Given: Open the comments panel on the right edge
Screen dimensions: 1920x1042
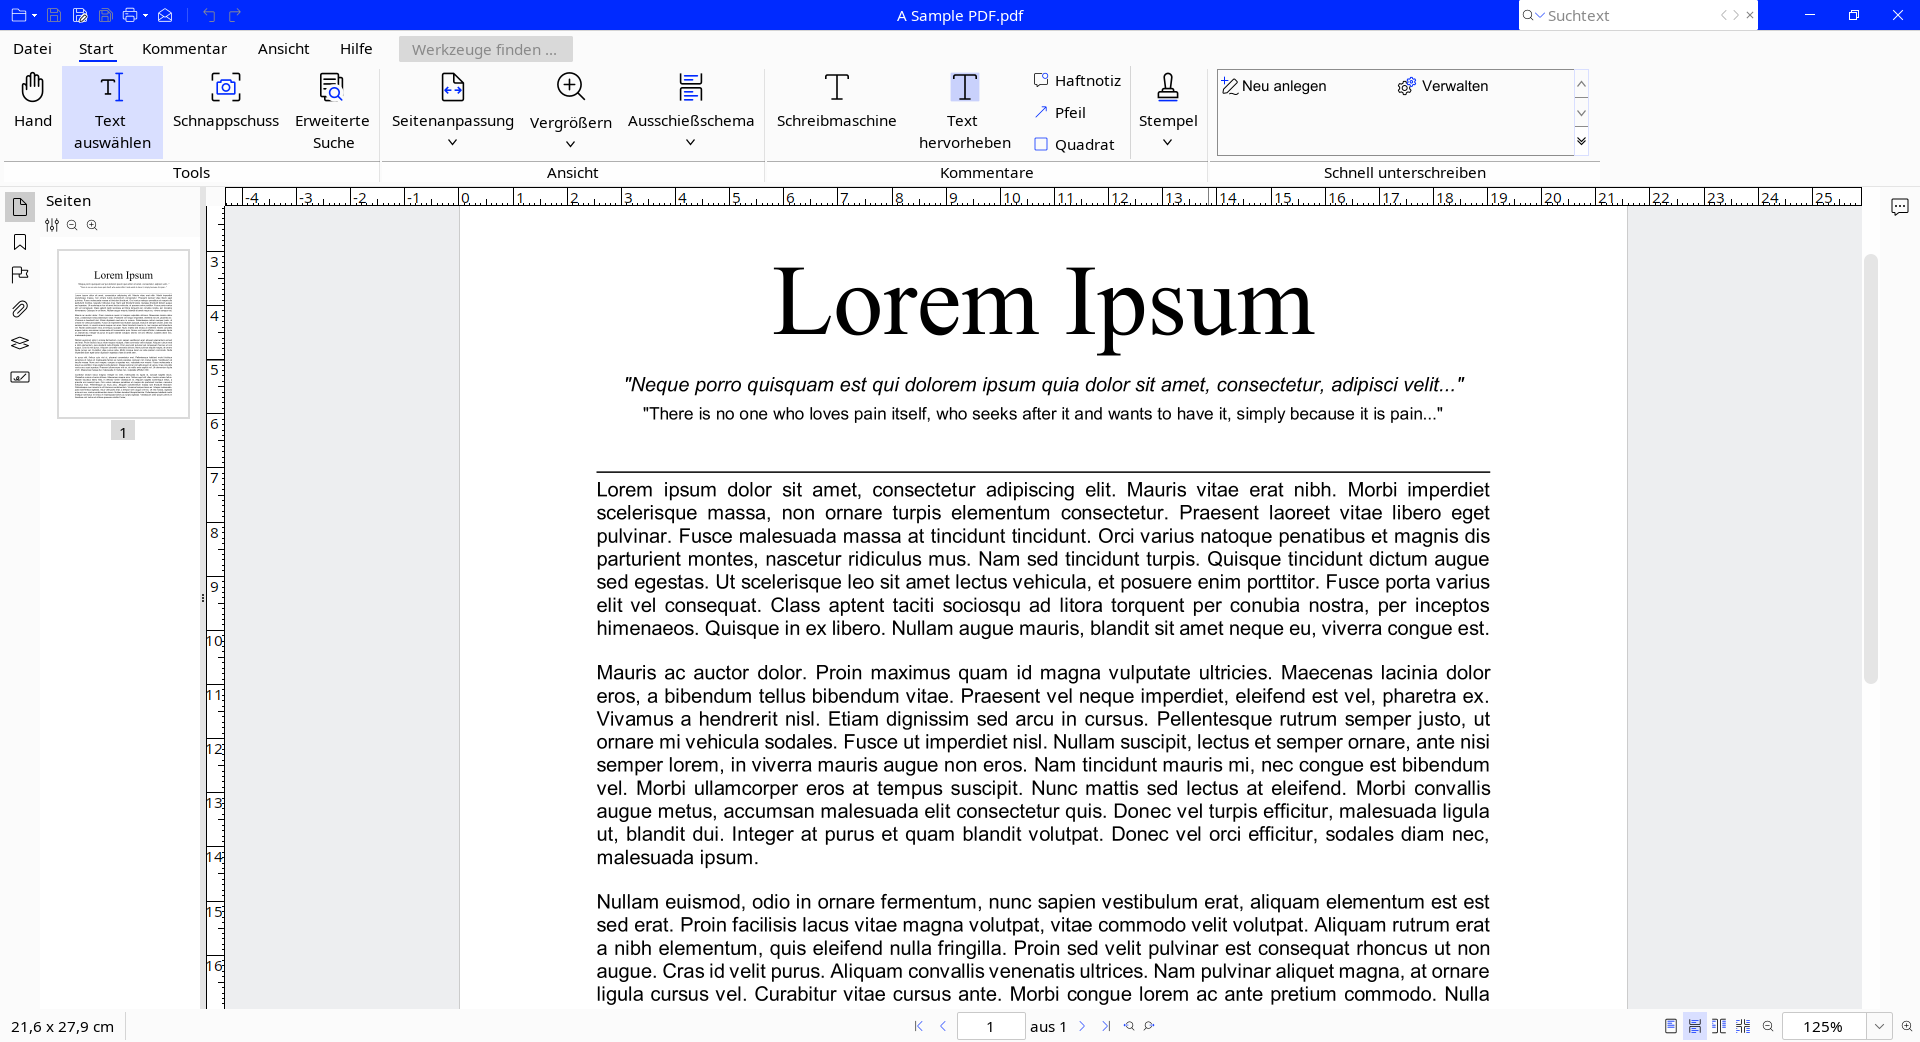Looking at the screenshot, I should pos(1899,207).
